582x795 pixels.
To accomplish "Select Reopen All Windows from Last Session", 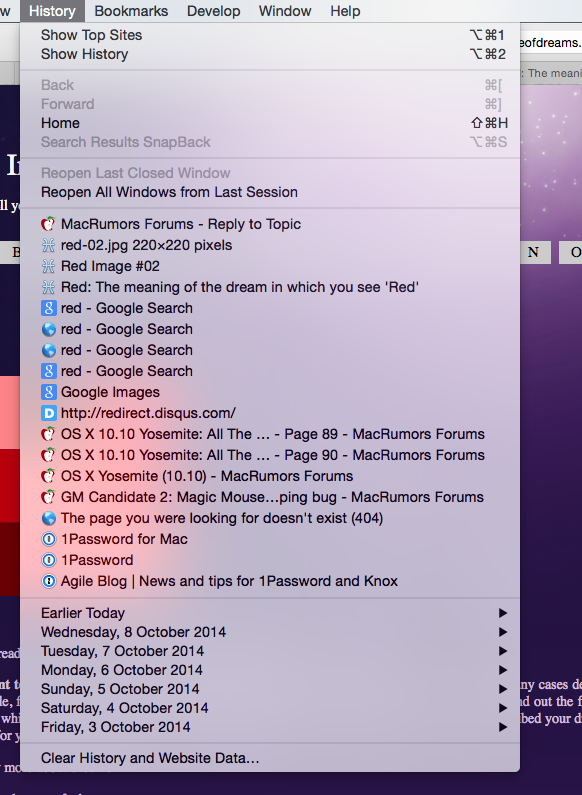I will tap(270, 192).
